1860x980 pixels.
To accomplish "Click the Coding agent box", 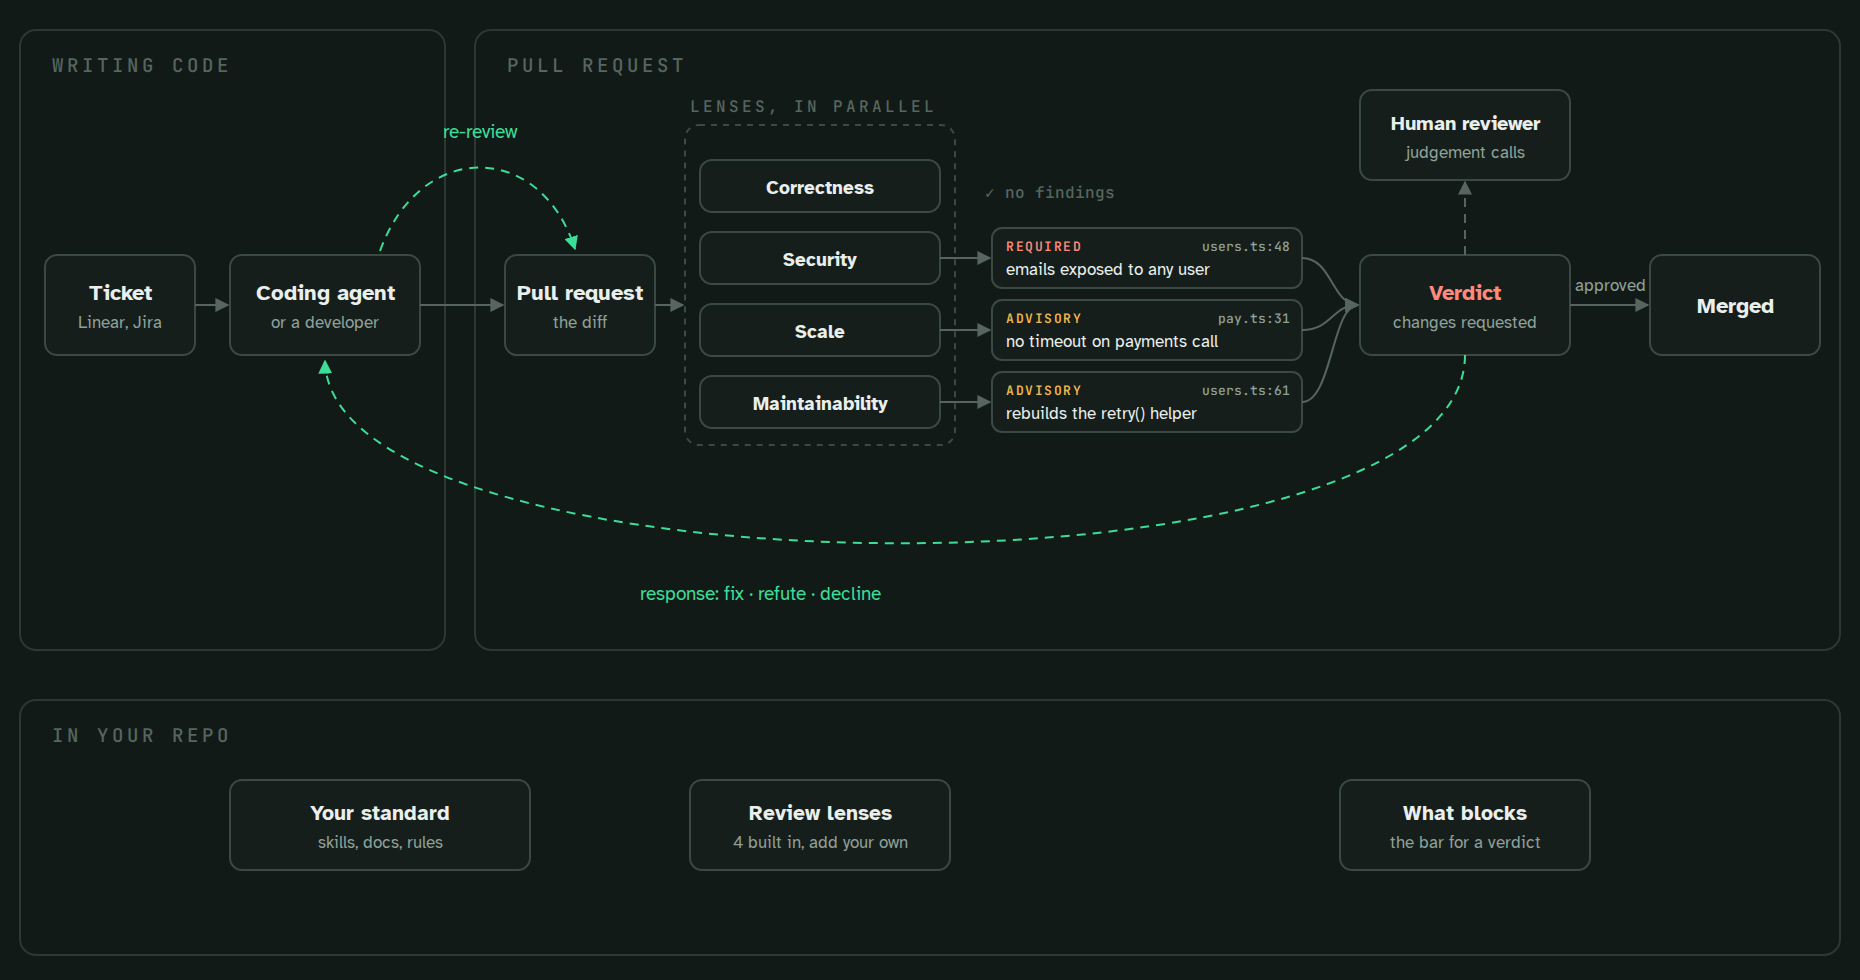I will [325, 305].
